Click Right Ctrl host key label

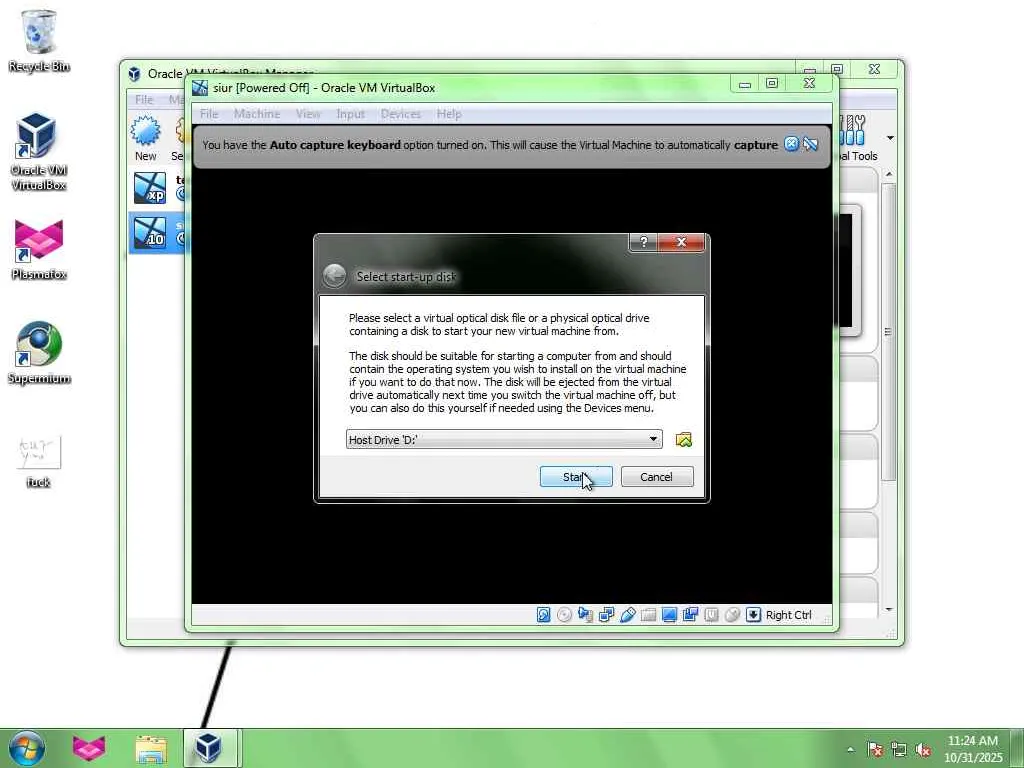point(788,615)
